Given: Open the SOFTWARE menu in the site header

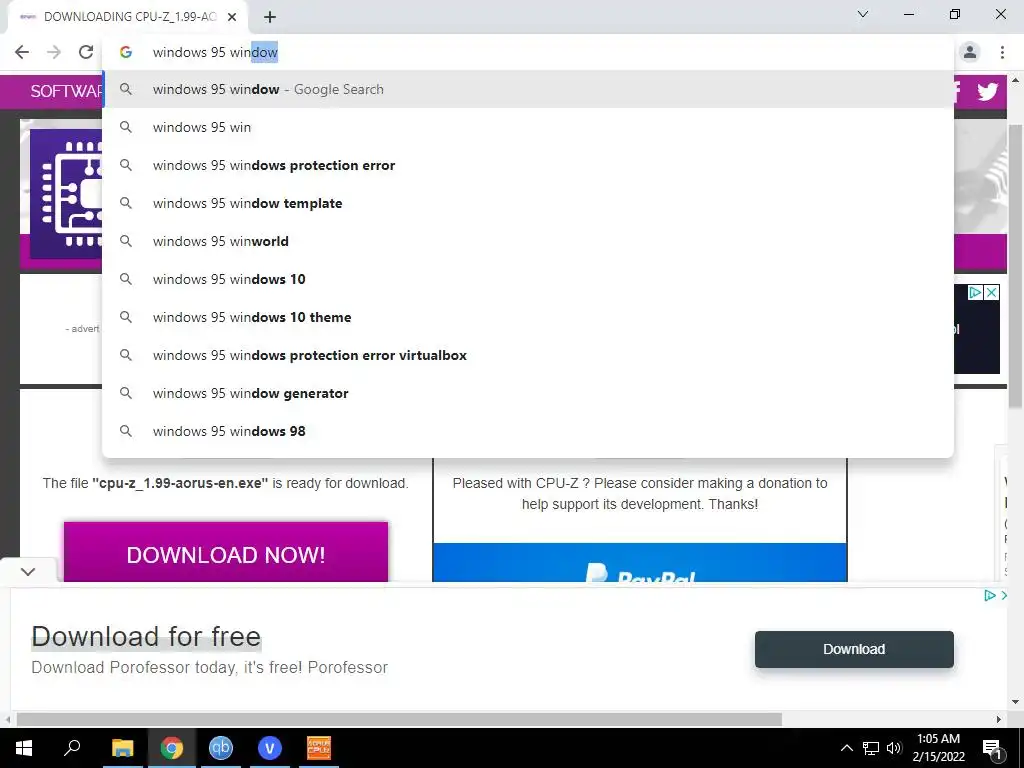Looking at the screenshot, I should coord(66,91).
